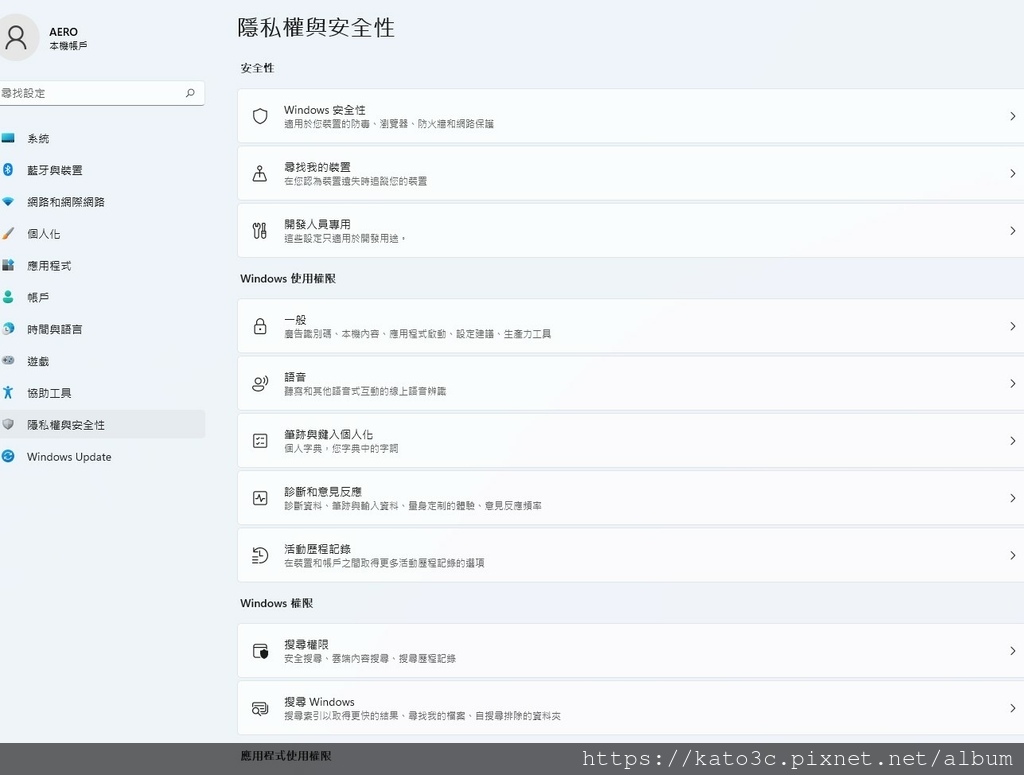Click the shield icon of Windows 安全性
This screenshot has width=1024, height=775.
coord(260,116)
